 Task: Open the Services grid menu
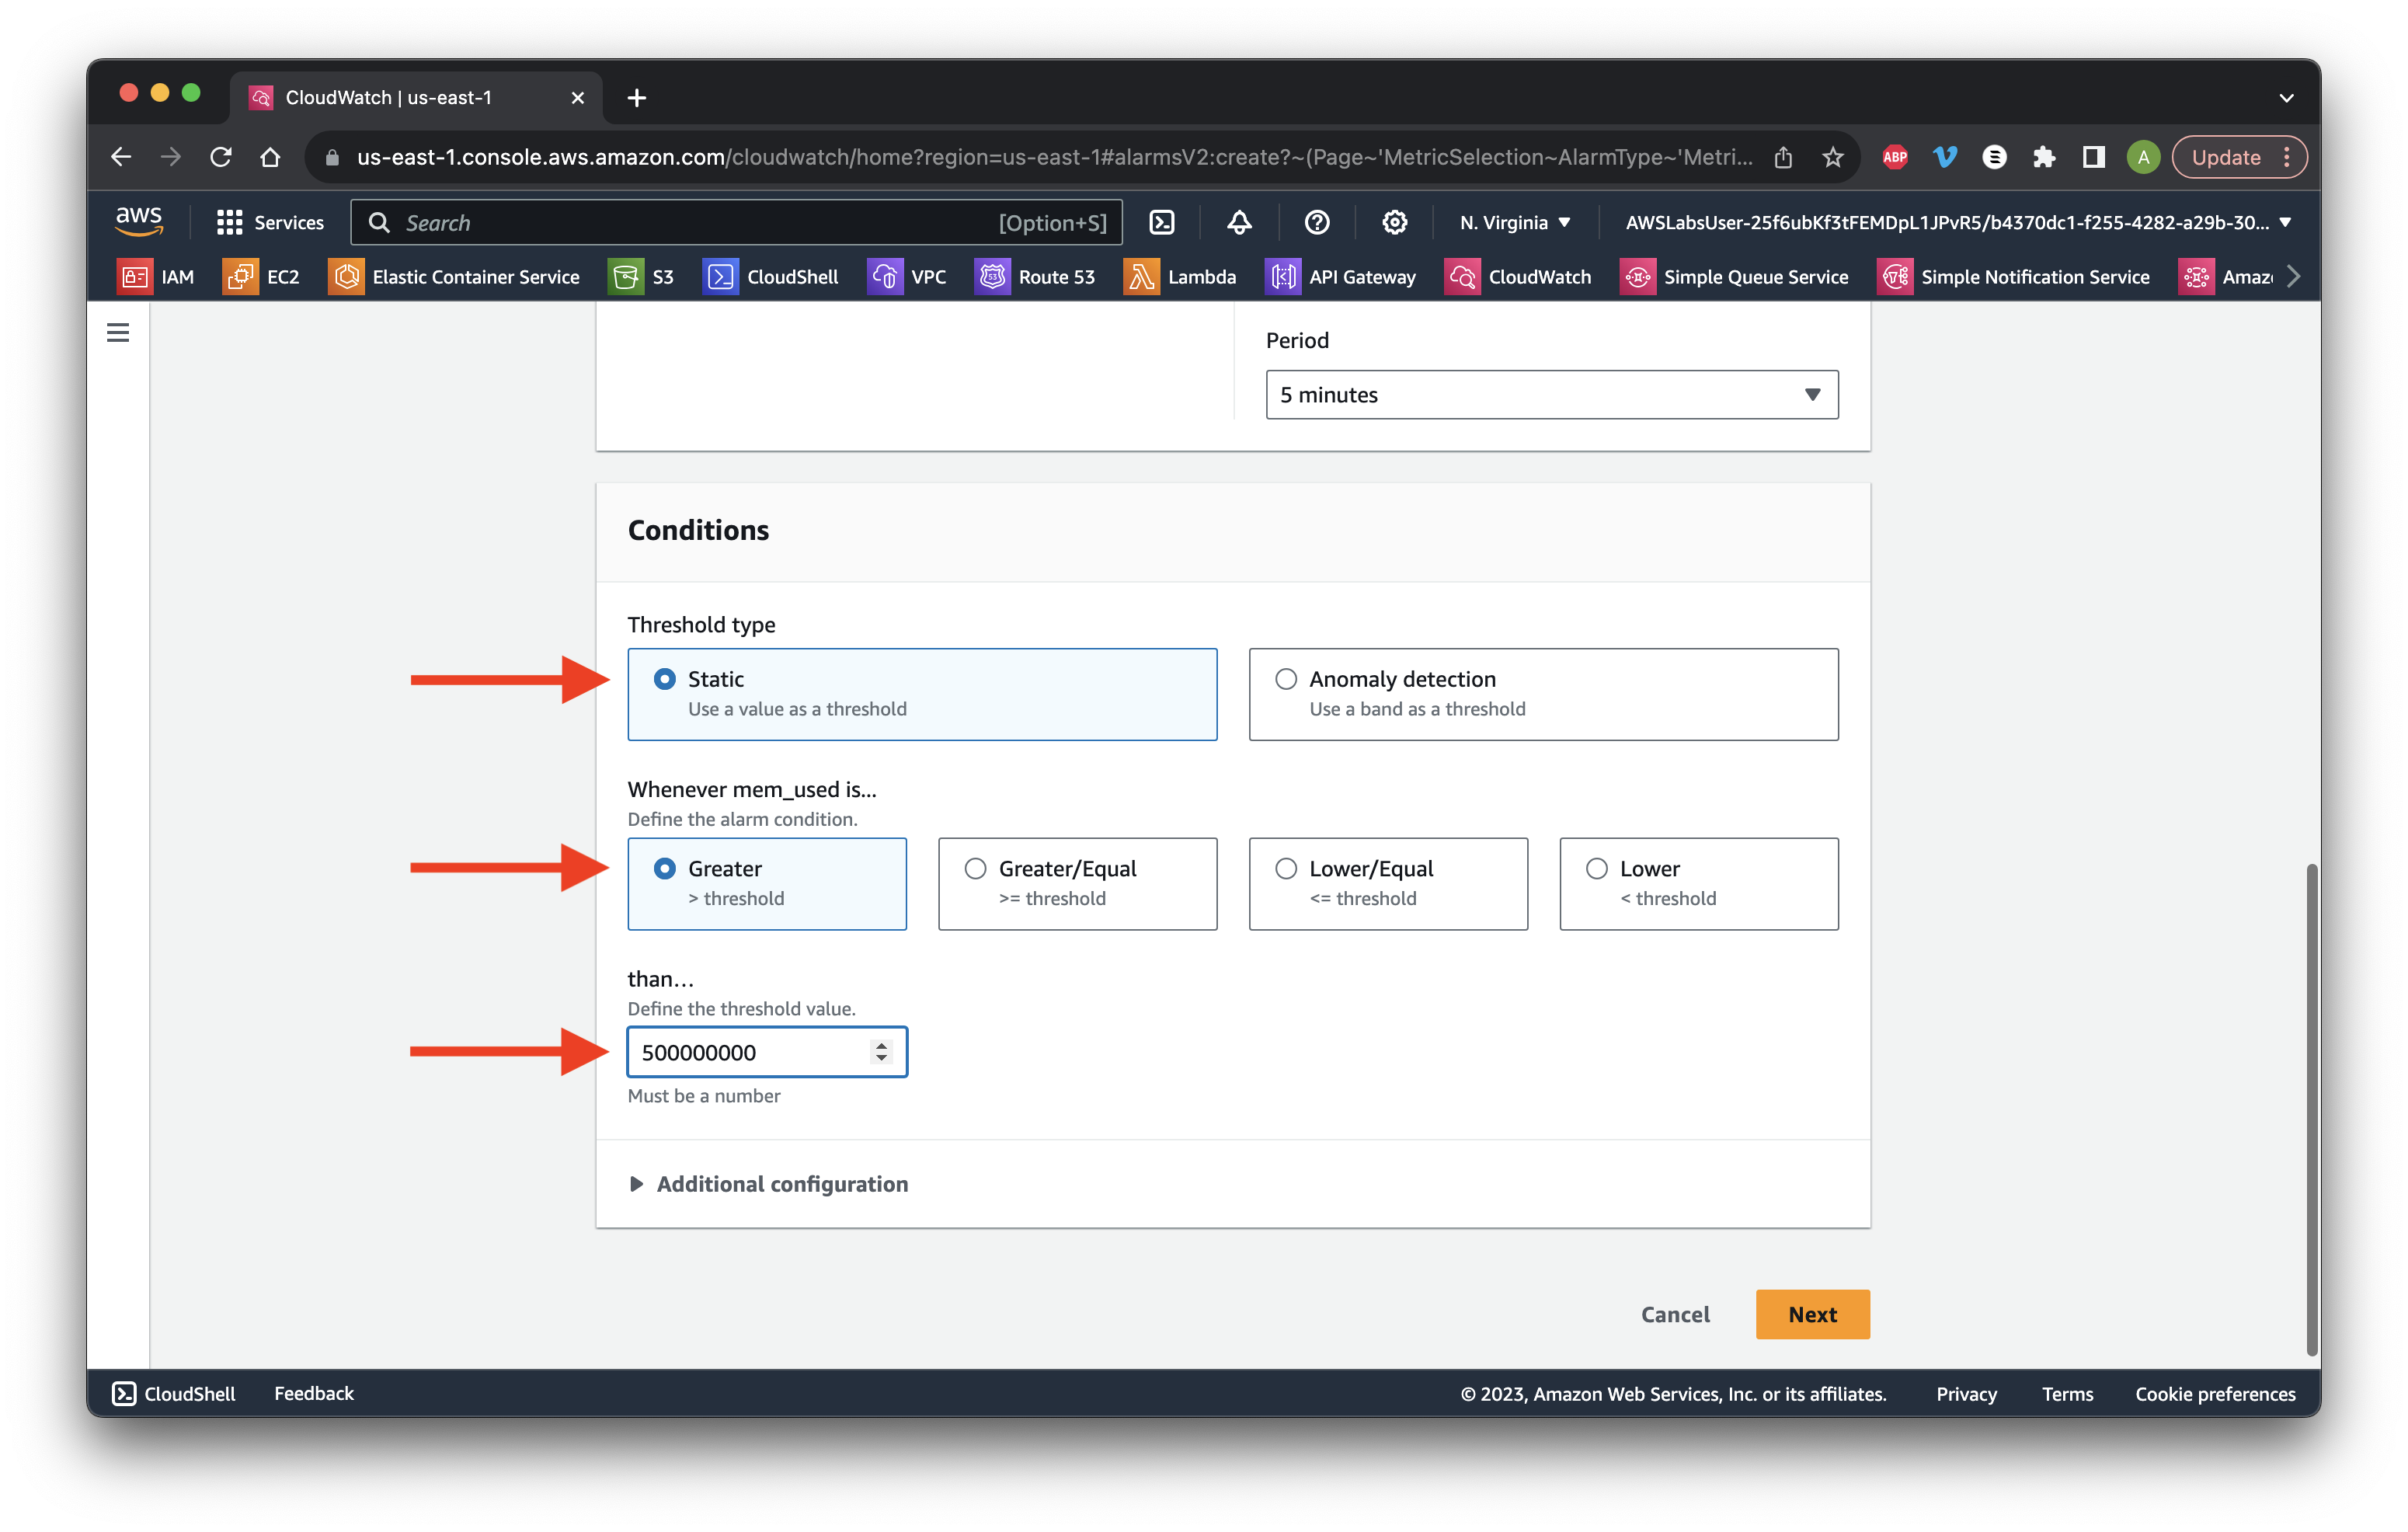tap(270, 222)
